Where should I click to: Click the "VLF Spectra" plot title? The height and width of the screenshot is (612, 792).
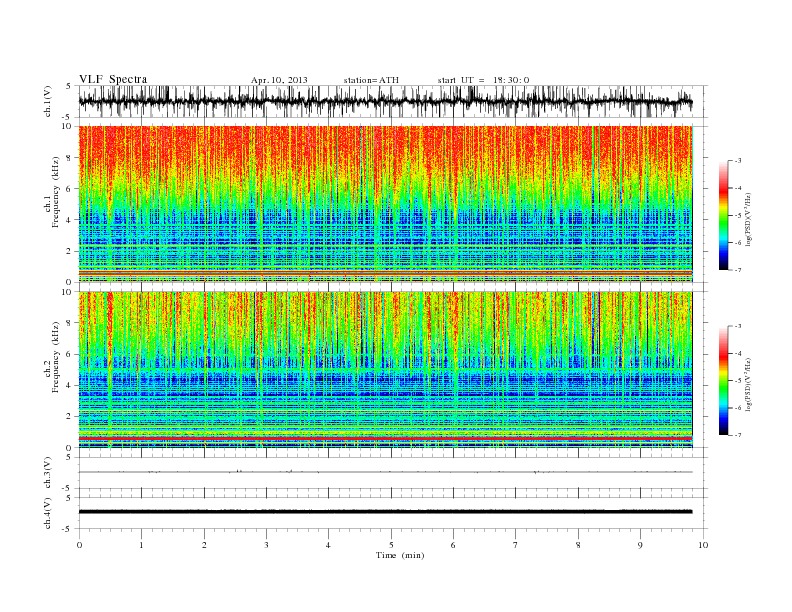pyautogui.click(x=113, y=79)
